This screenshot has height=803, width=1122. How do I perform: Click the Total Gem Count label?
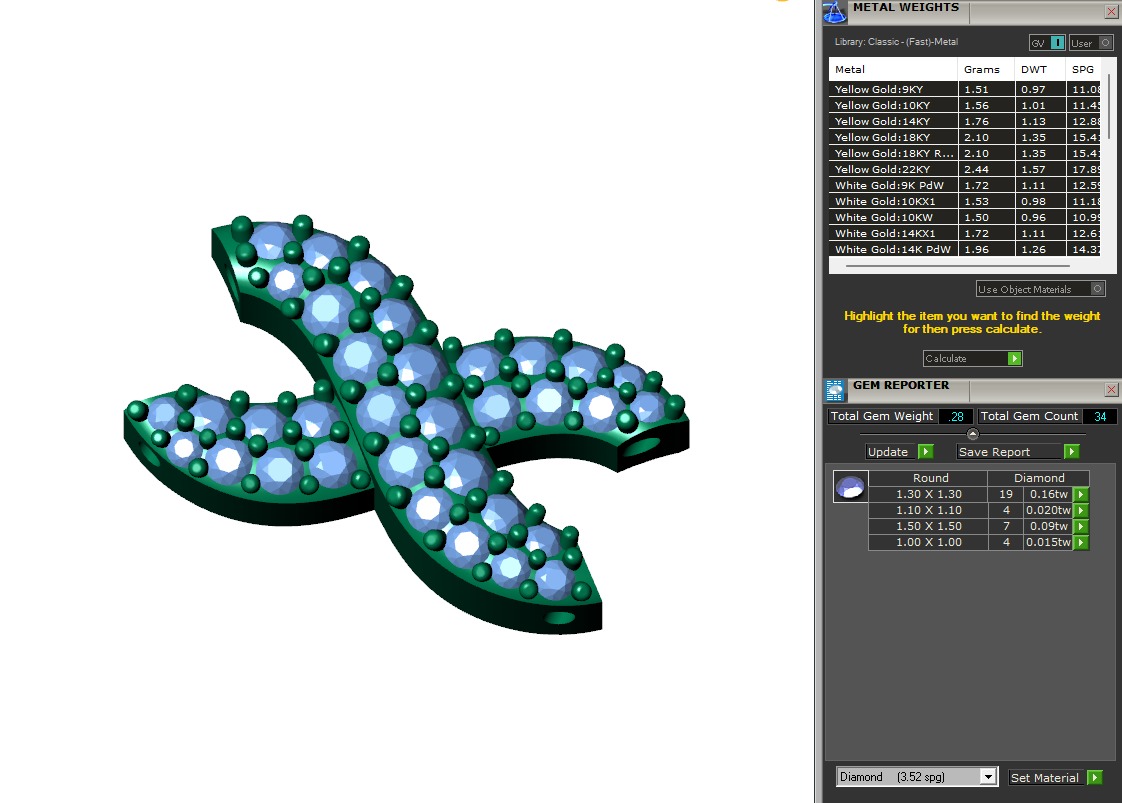click(x=1029, y=417)
